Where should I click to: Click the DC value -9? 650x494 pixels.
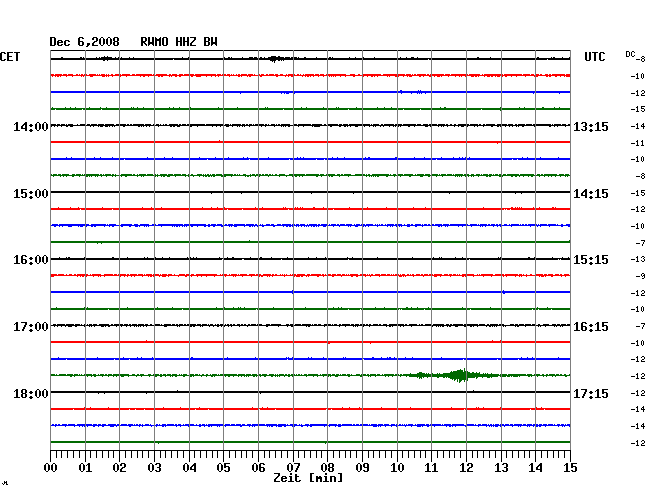[x=640, y=276]
